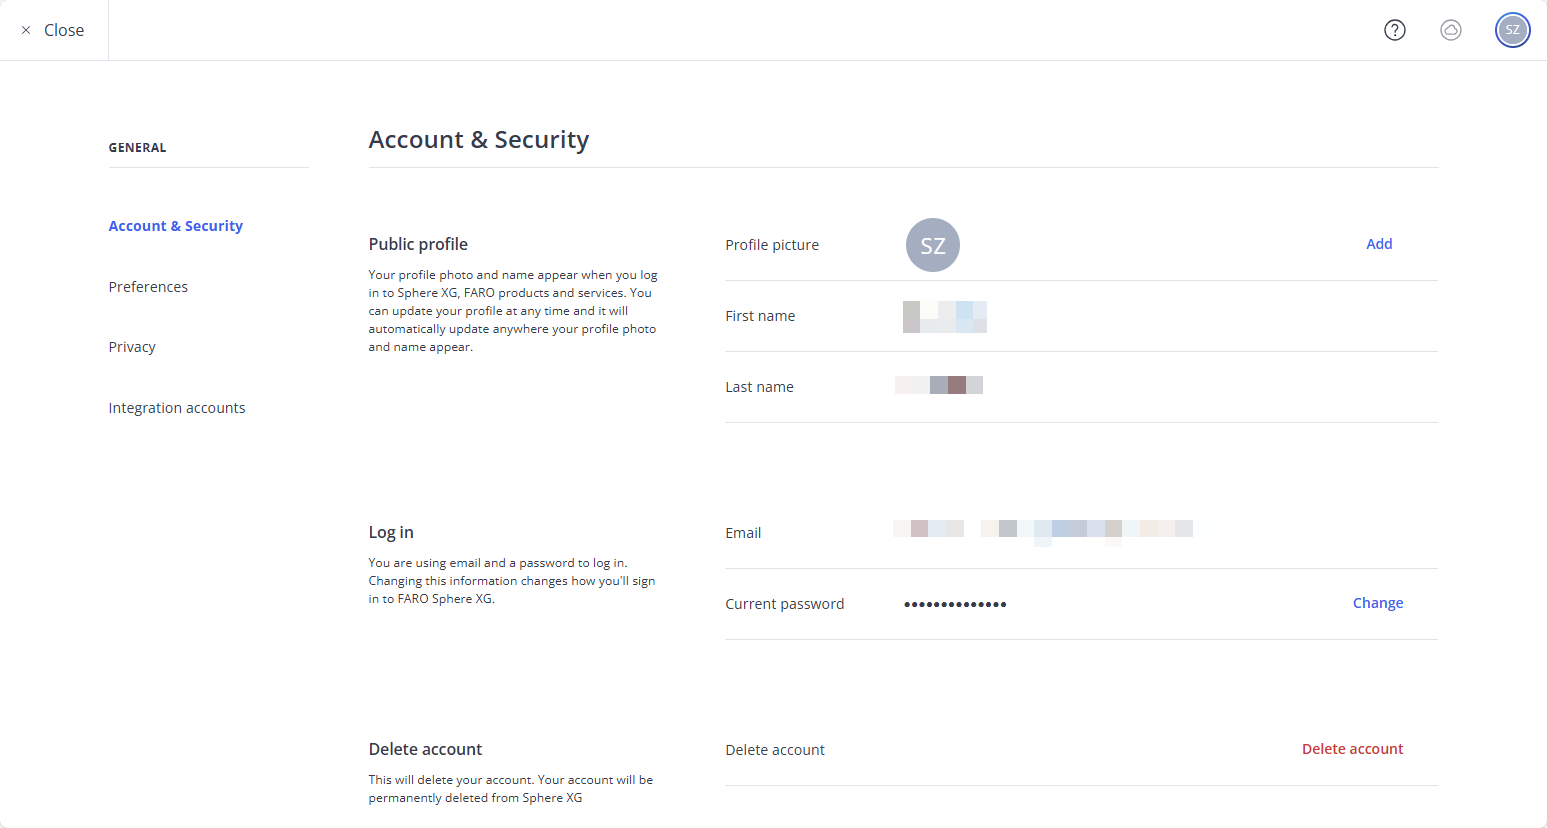Open the Privacy settings section

[x=132, y=347]
